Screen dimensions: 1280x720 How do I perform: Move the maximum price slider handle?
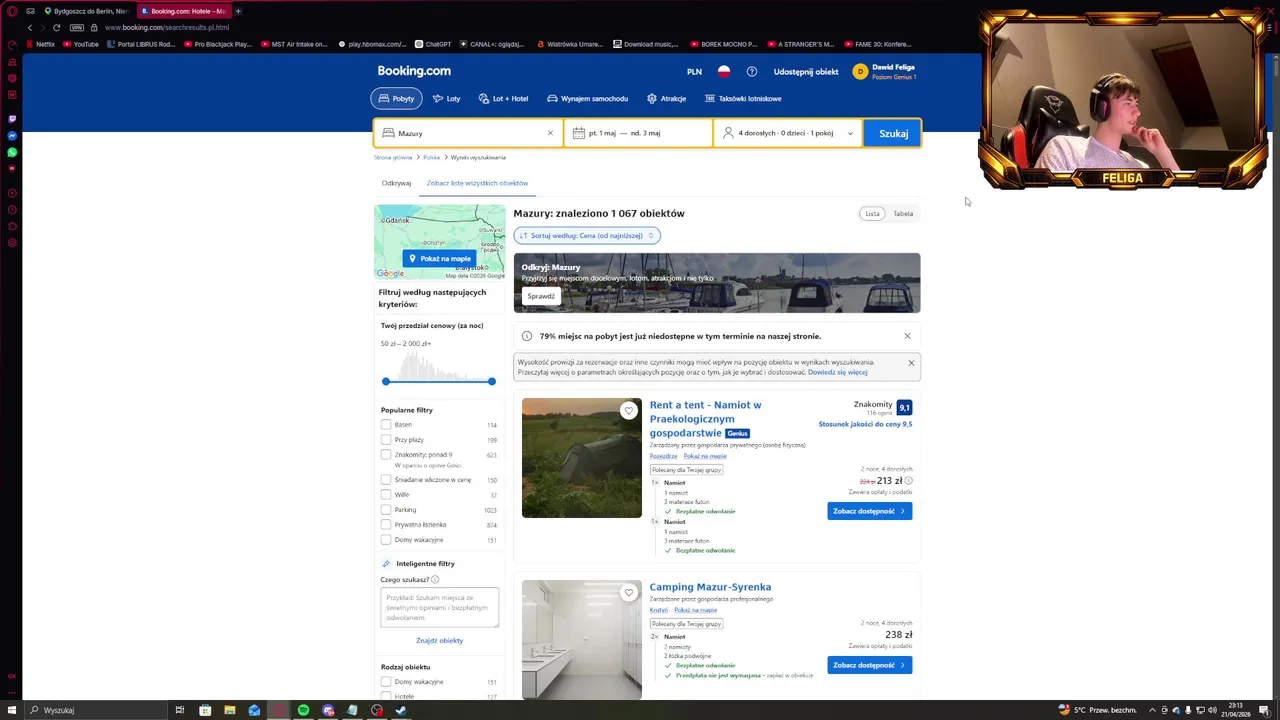click(x=492, y=381)
